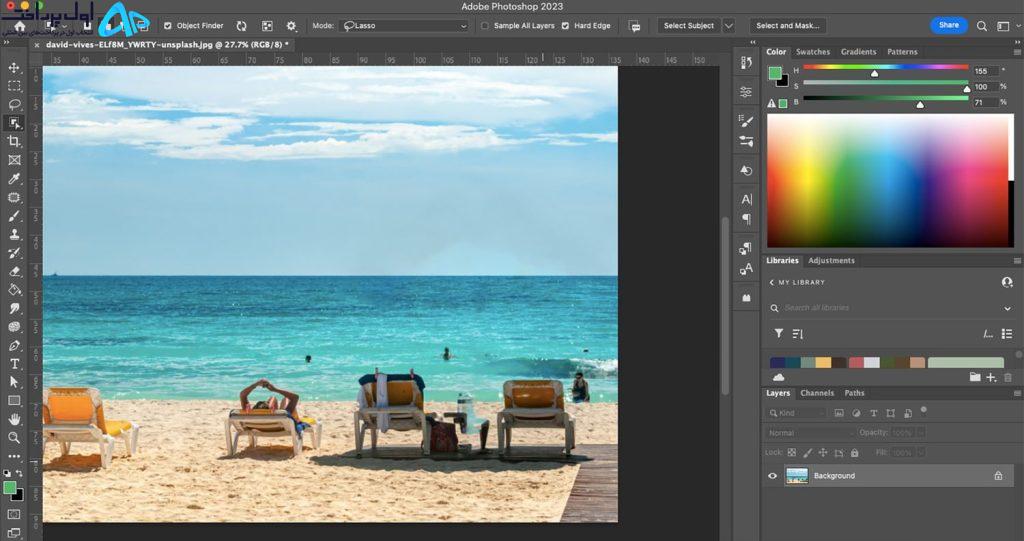Select the Eyedropper tool
Image resolution: width=1024 pixels, height=541 pixels.
point(14,178)
